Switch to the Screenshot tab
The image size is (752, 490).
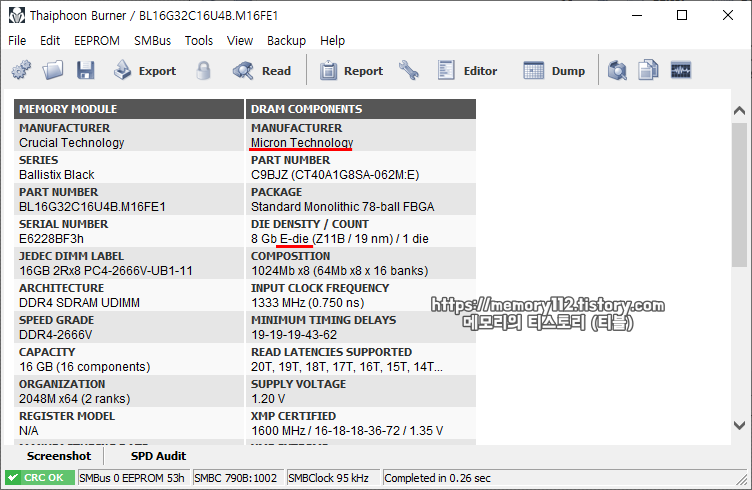click(x=59, y=456)
